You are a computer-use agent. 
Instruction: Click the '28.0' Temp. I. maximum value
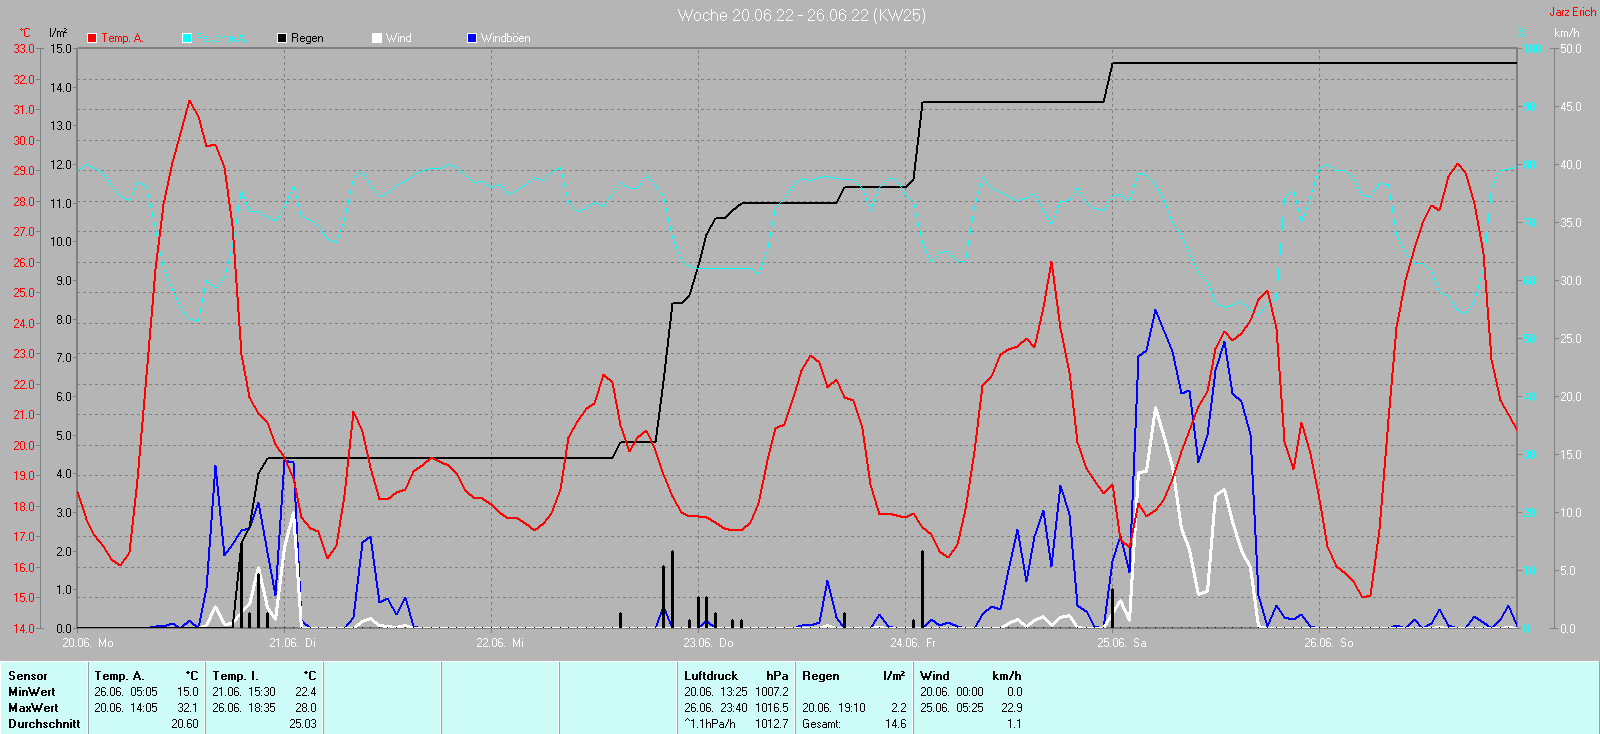pyautogui.click(x=306, y=708)
